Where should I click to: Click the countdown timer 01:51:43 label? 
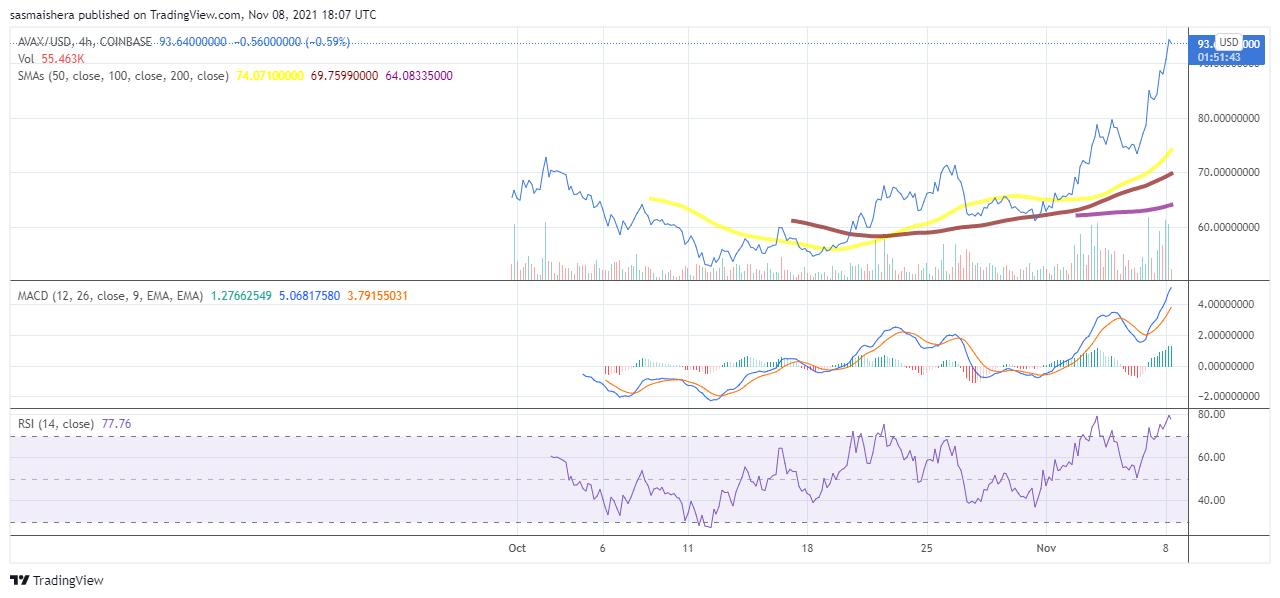click(1219, 57)
